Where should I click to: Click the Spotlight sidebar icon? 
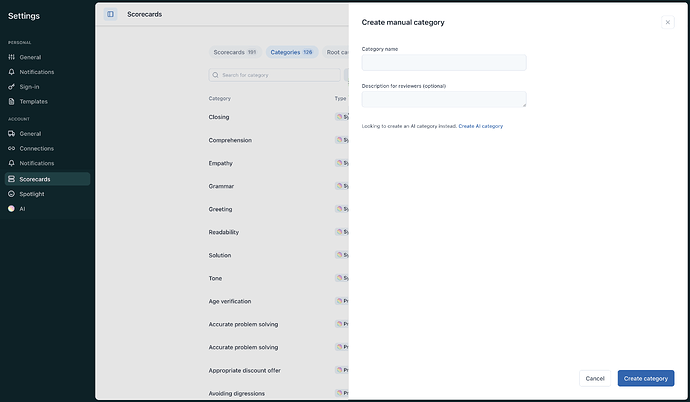[x=11, y=194]
